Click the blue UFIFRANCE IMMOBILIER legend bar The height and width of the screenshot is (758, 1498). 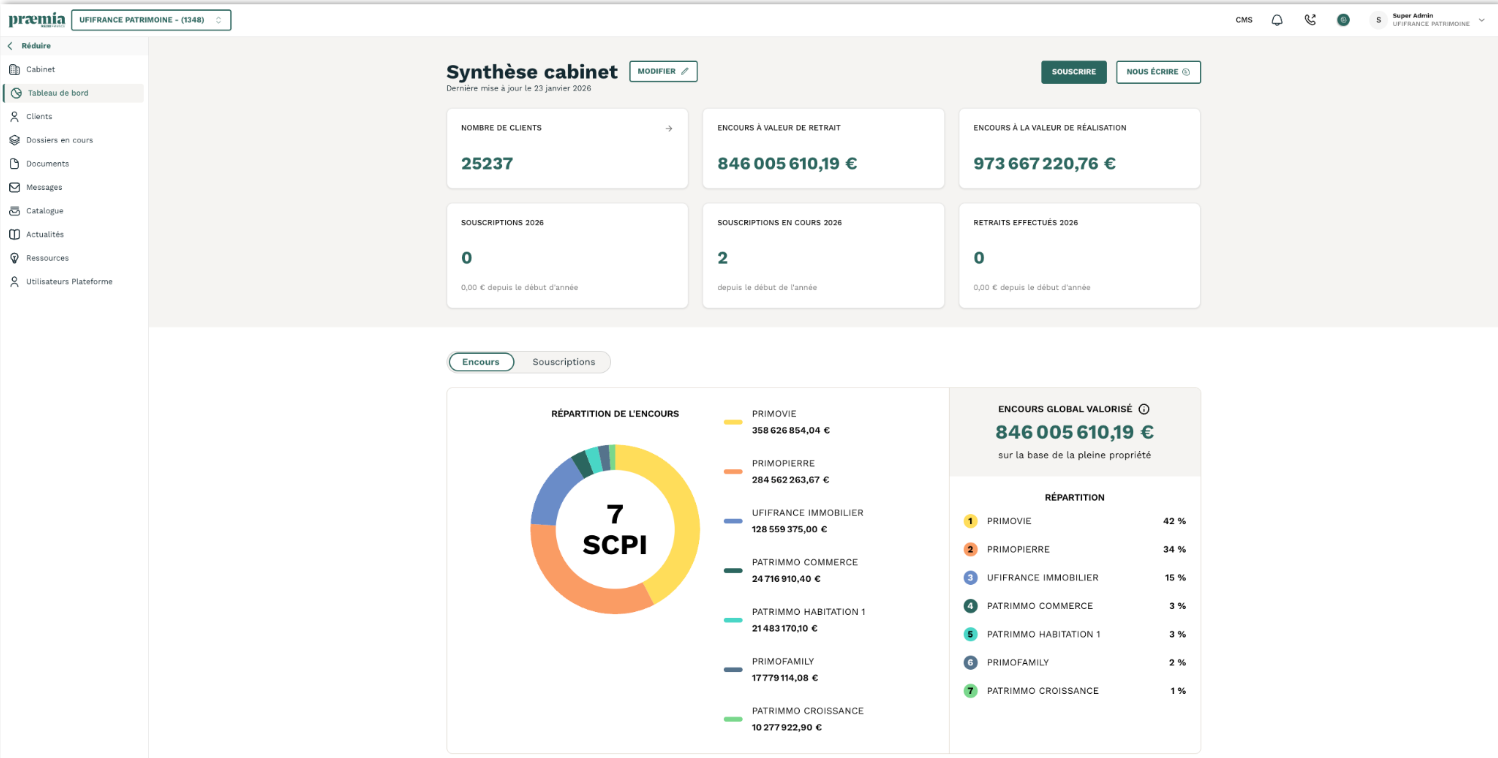click(x=733, y=521)
